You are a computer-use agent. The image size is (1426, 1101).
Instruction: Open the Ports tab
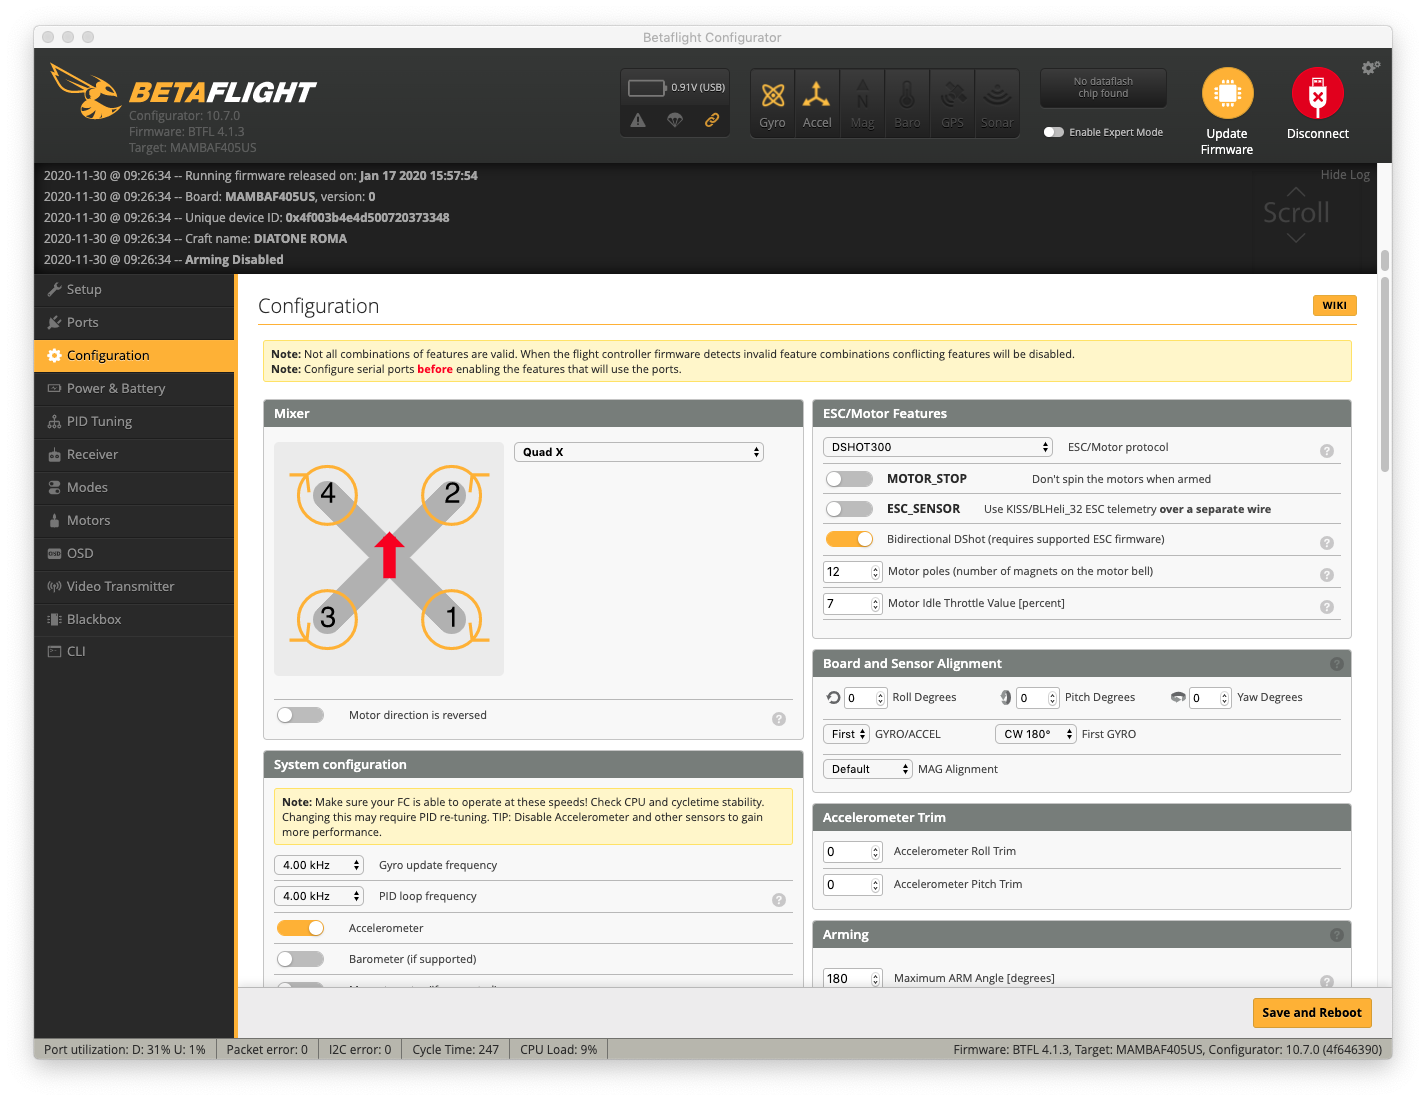pos(134,322)
